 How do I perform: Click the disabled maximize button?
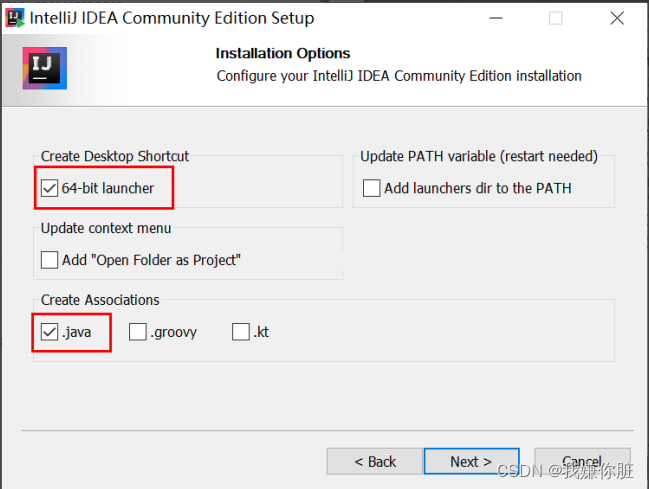tap(555, 18)
